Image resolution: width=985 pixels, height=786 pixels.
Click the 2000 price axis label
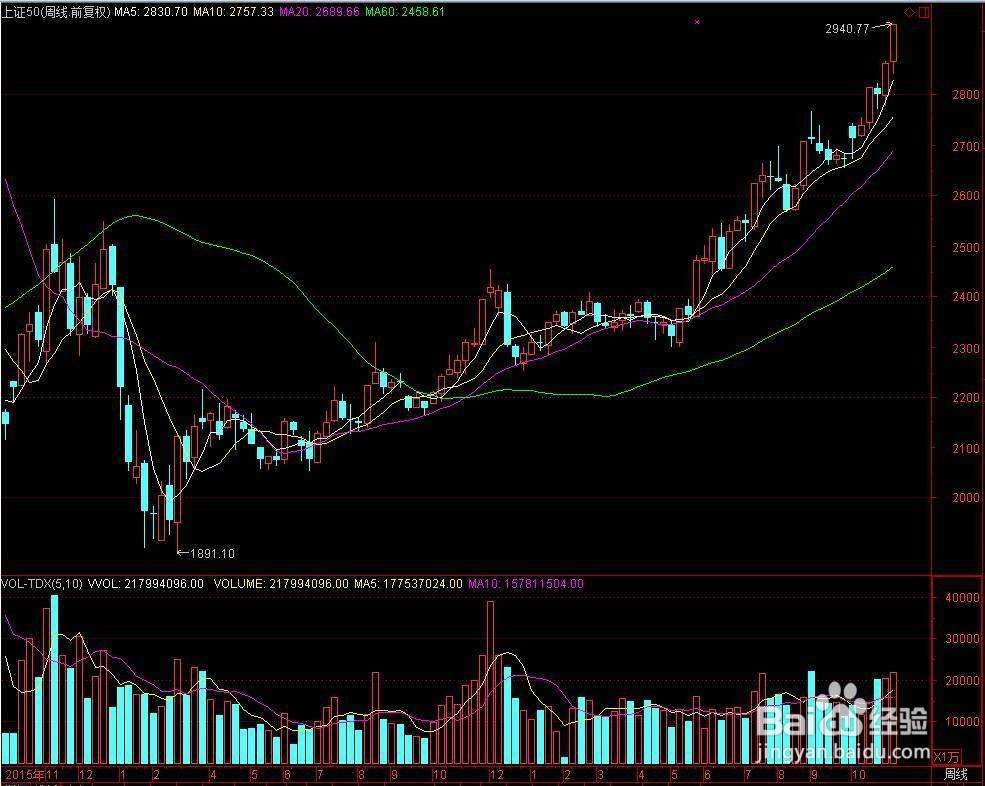(x=966, y=498)
